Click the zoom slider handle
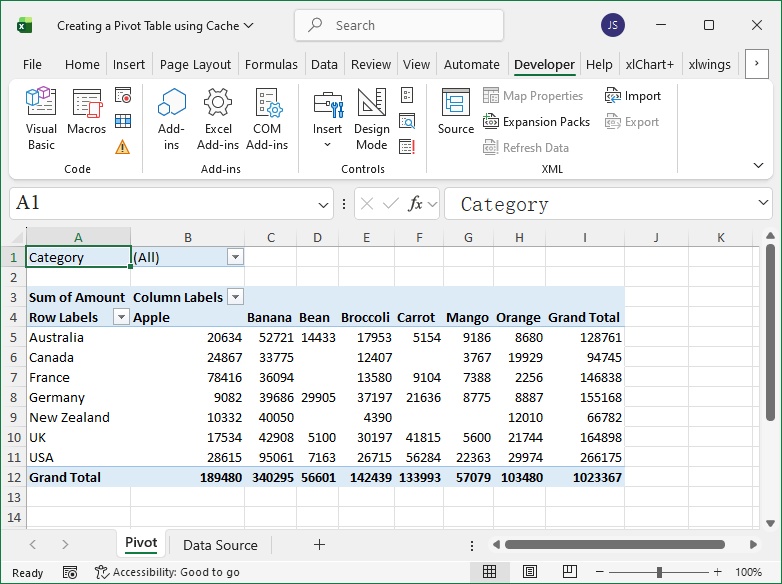Viewport: 782px width, 584px height. coord(659,572)
